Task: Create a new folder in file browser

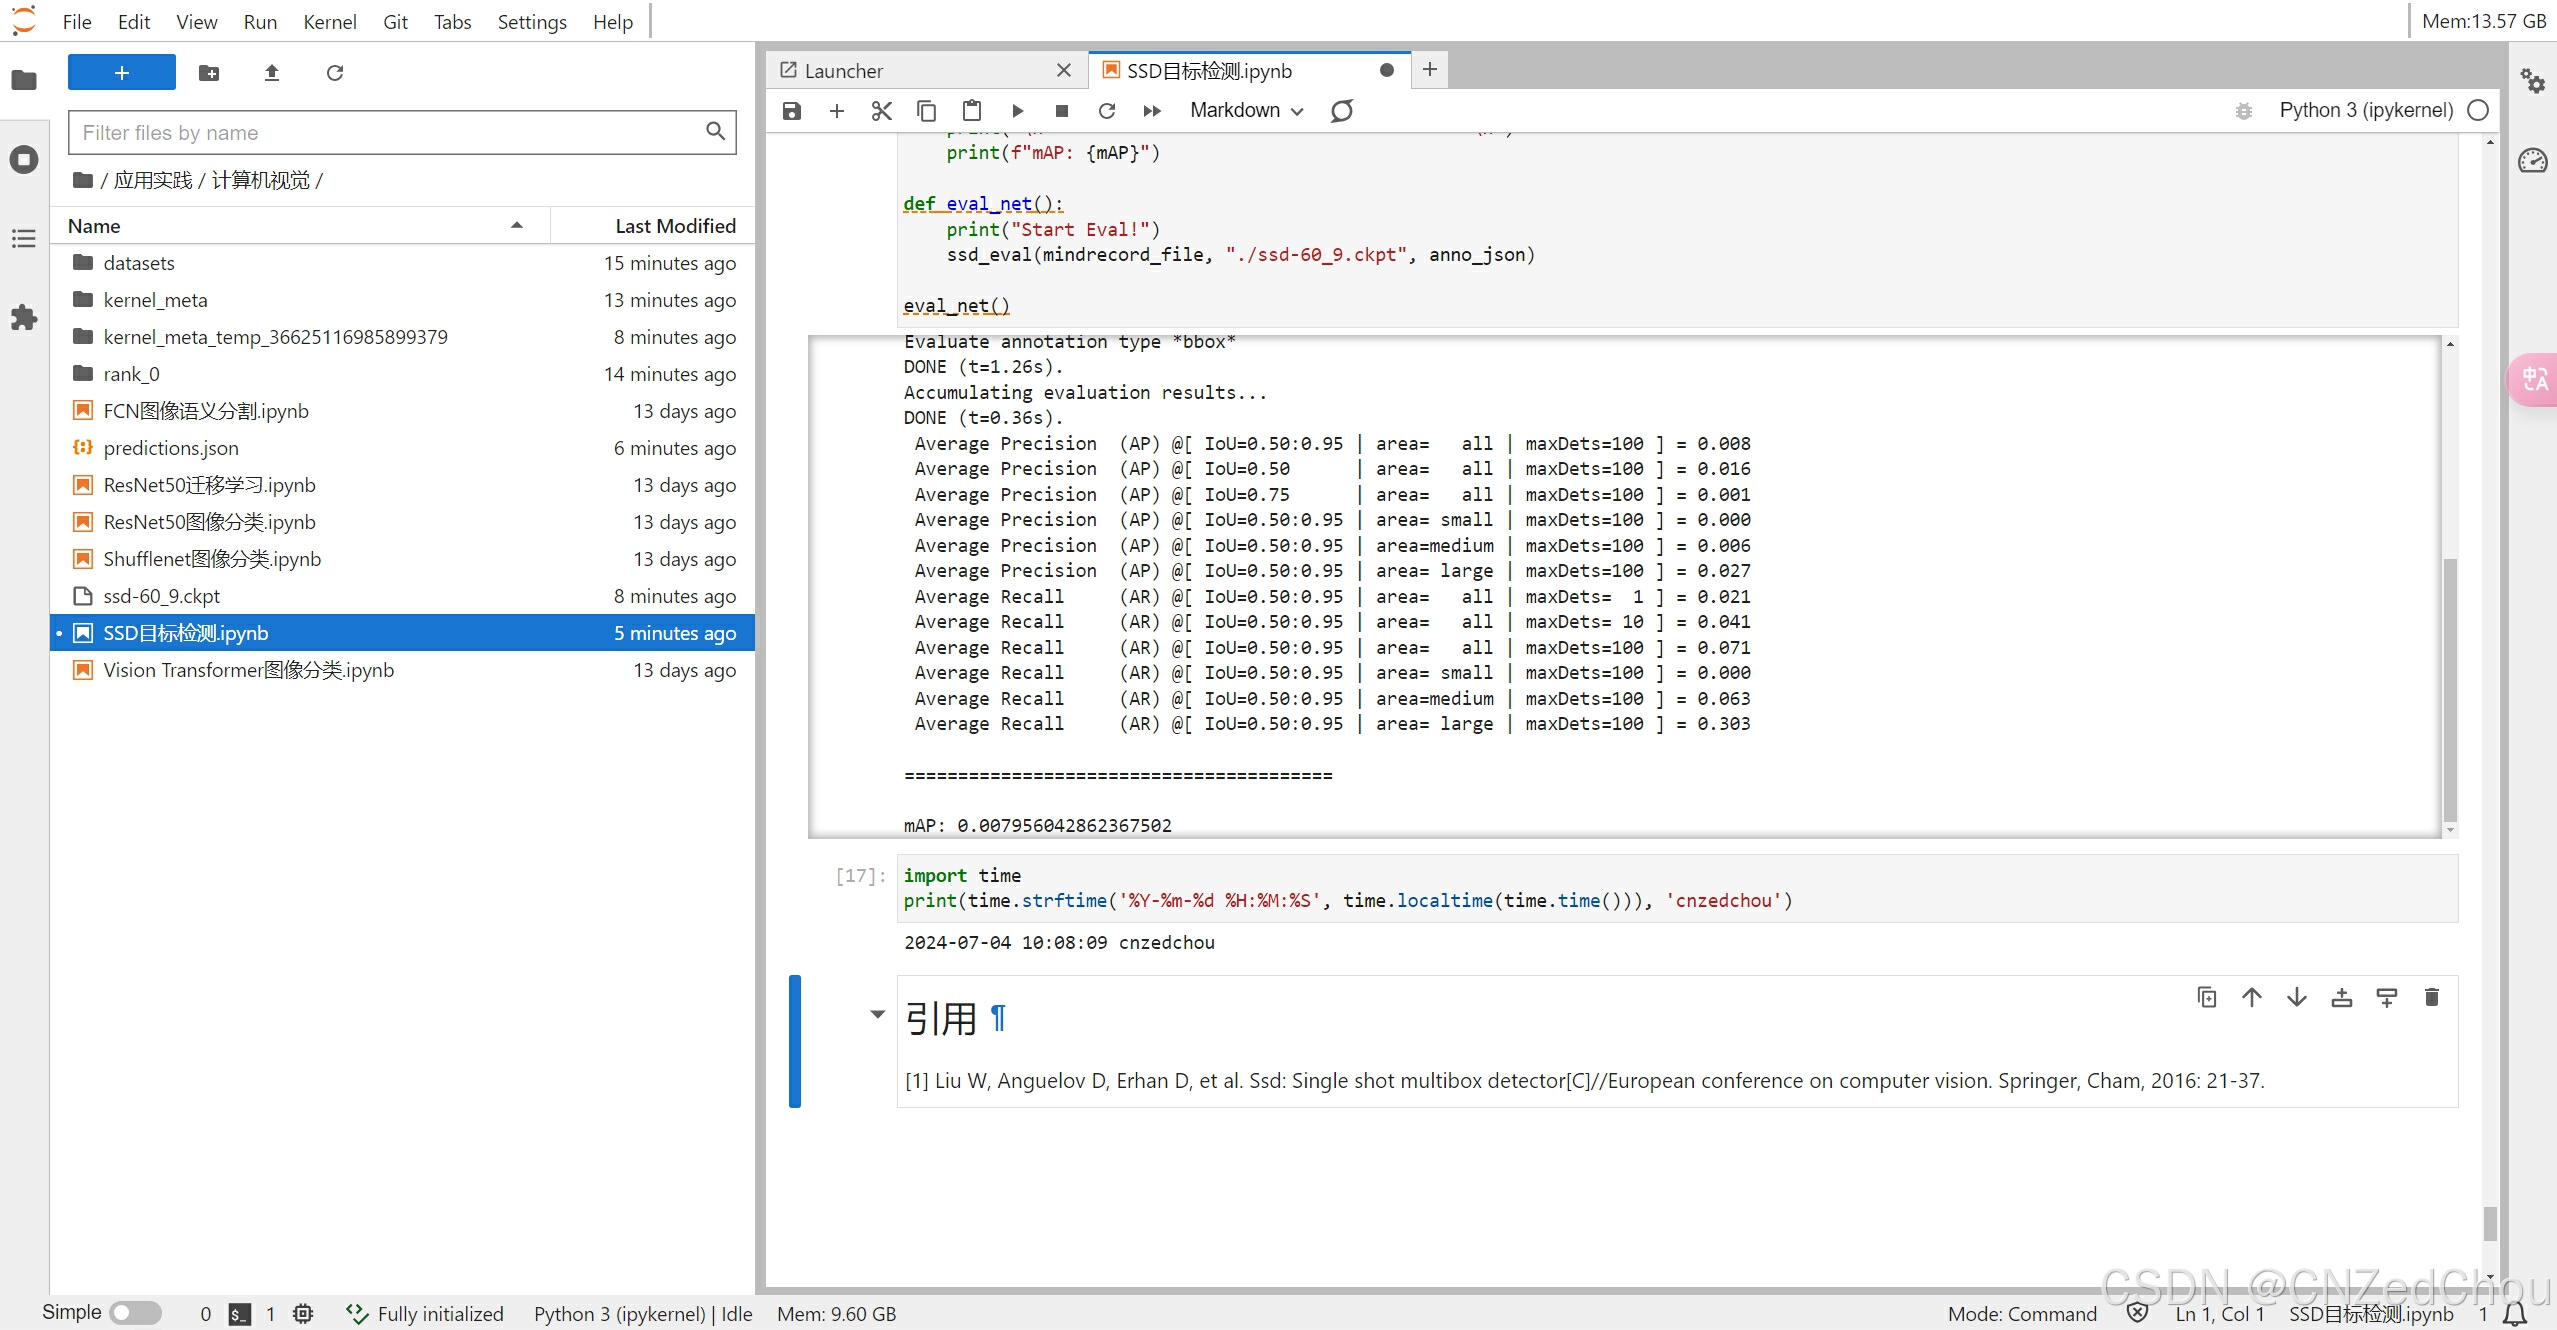Action: point(209,73)
